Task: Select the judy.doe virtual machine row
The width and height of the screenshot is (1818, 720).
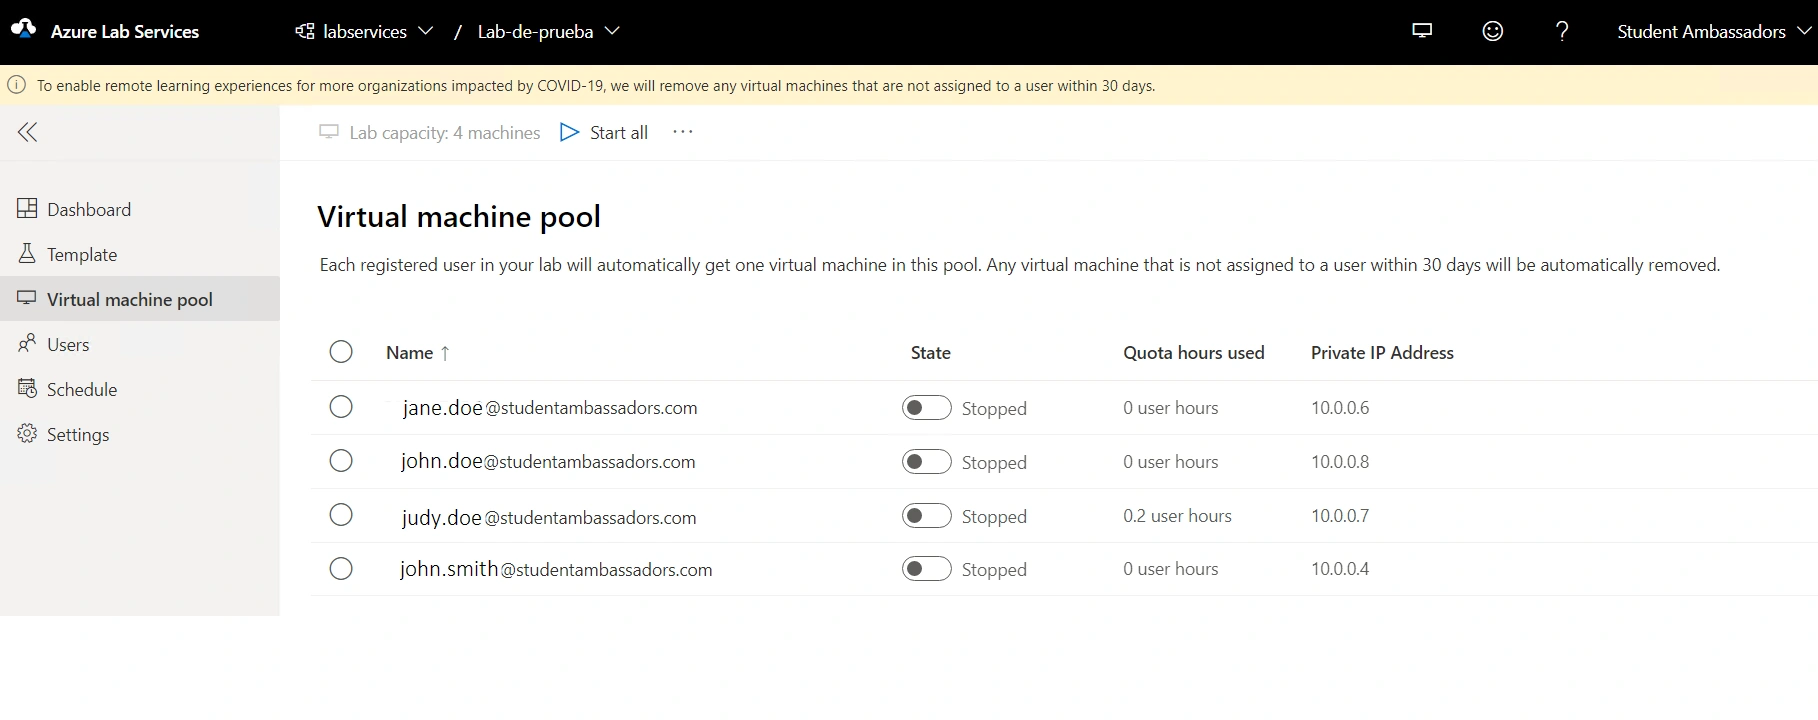Action: point(341,515)
